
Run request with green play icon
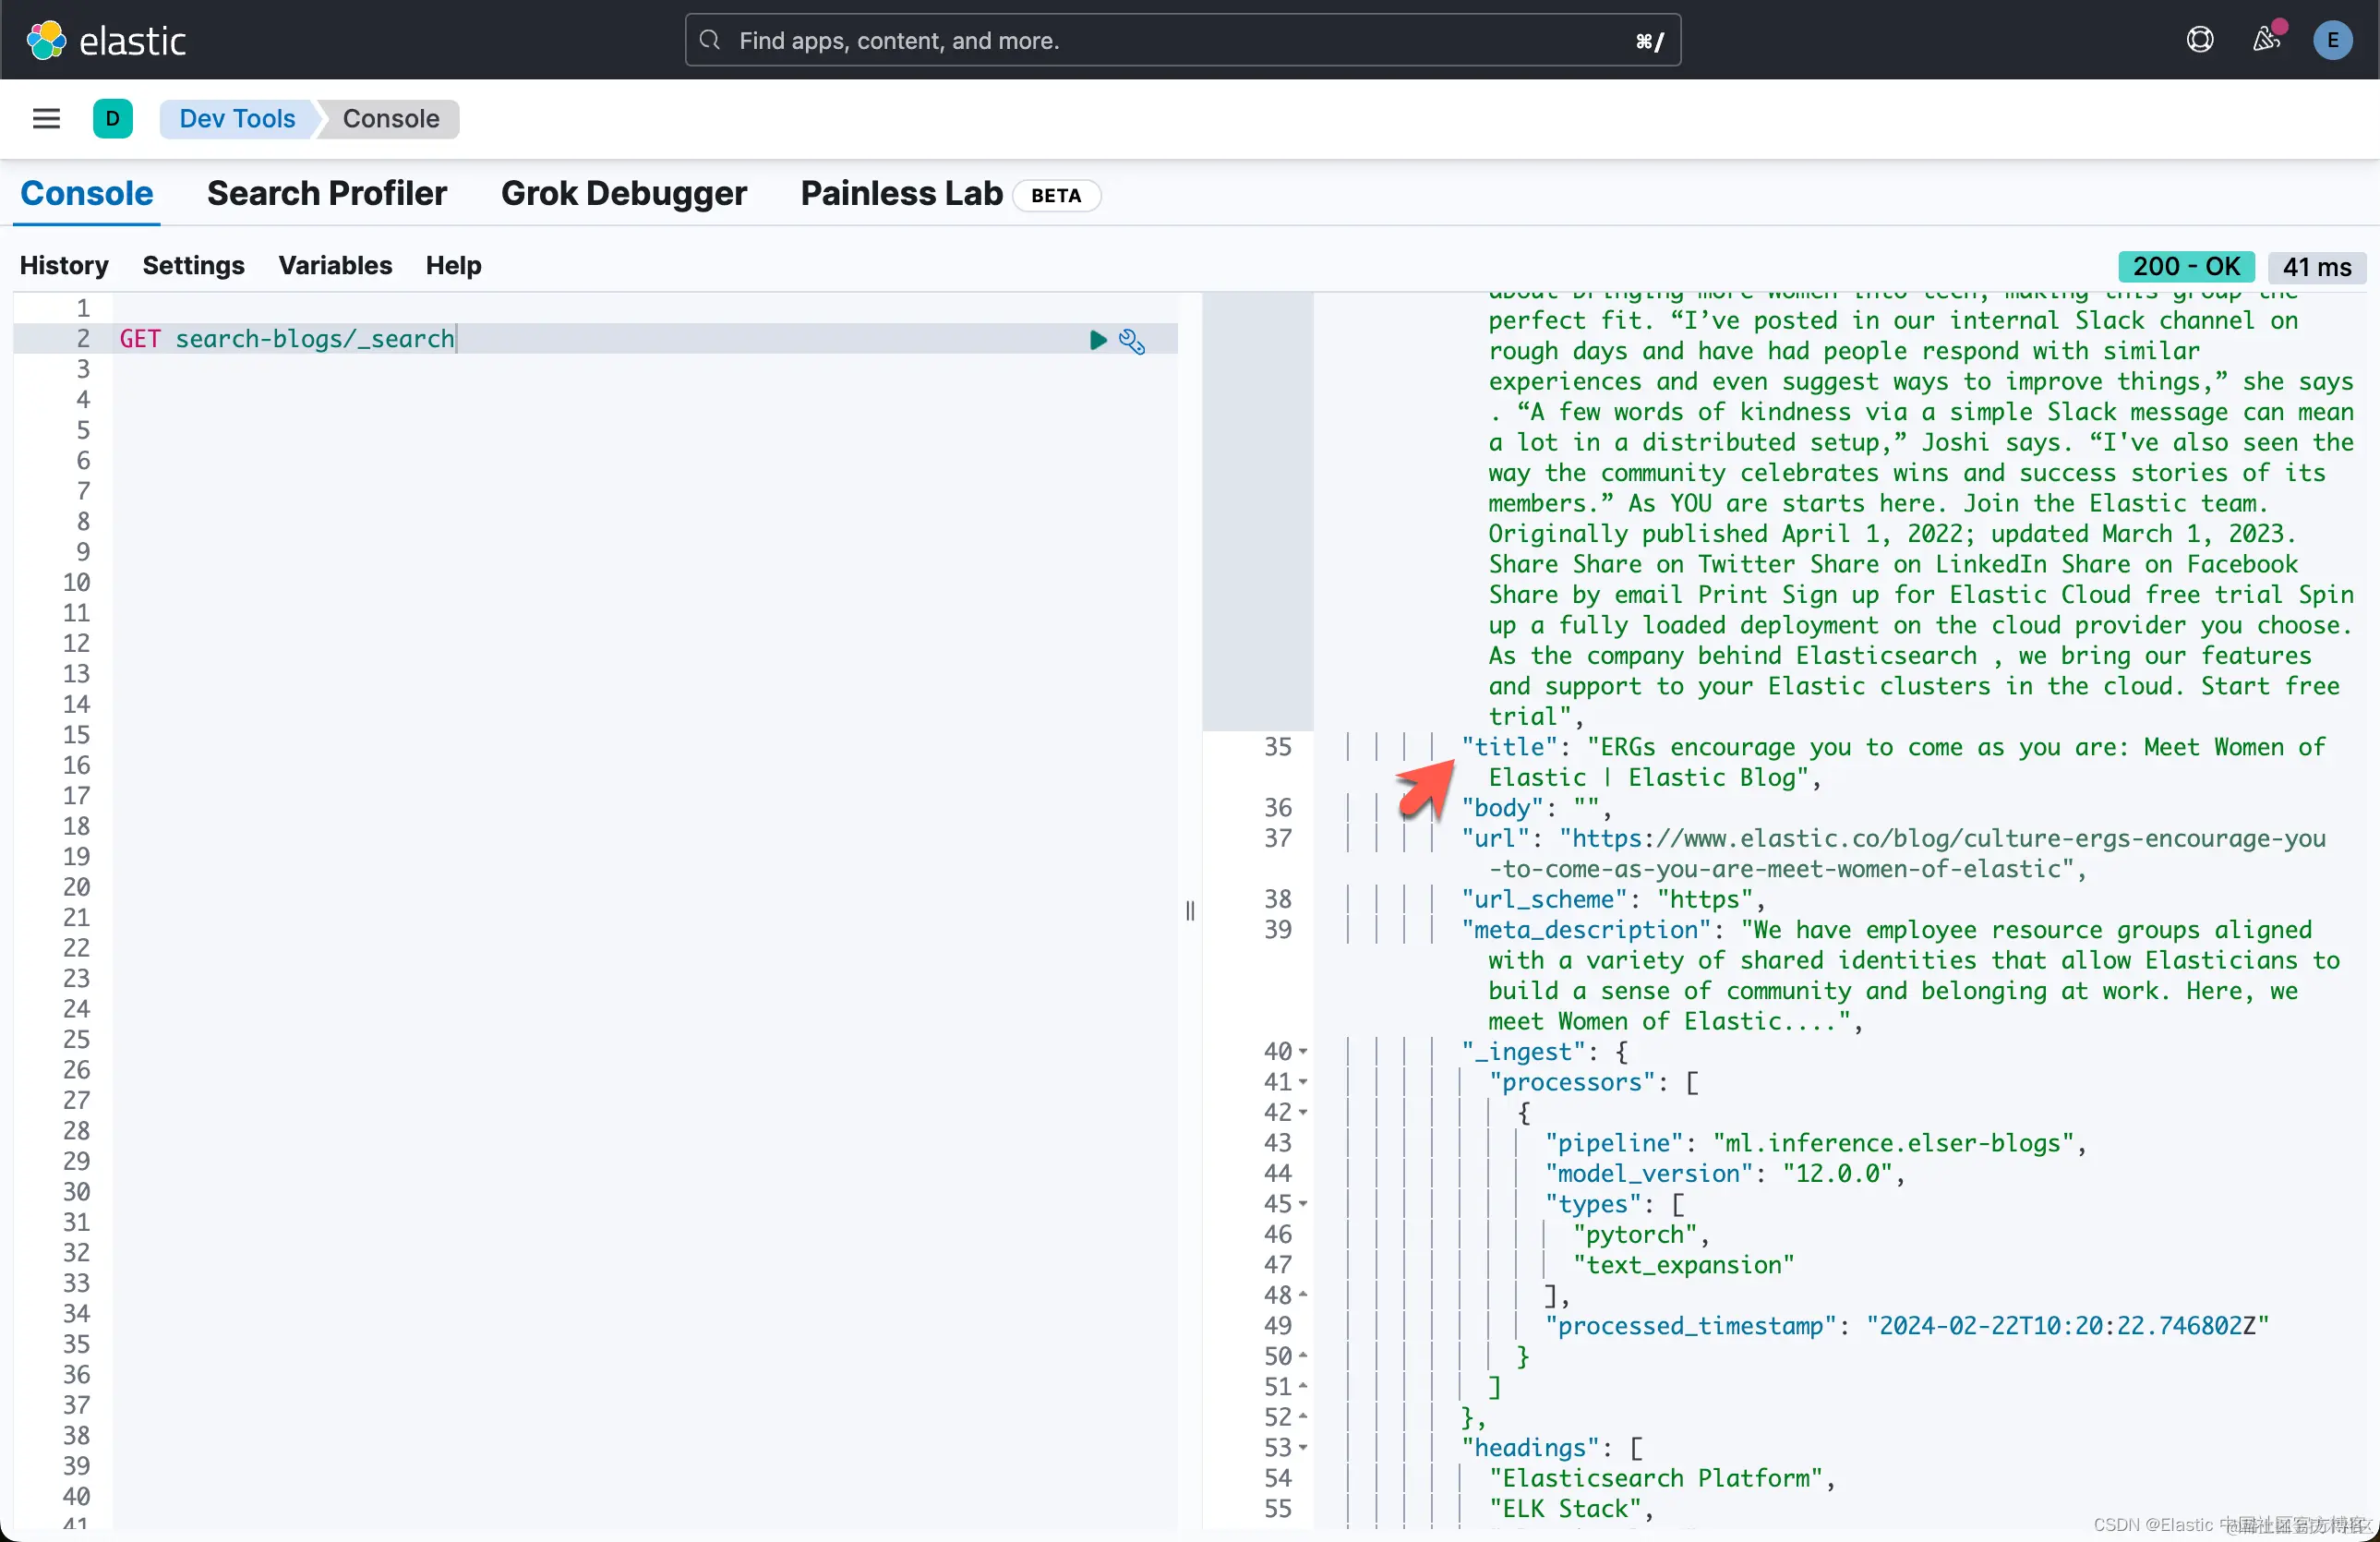[x=1097, y=340]
